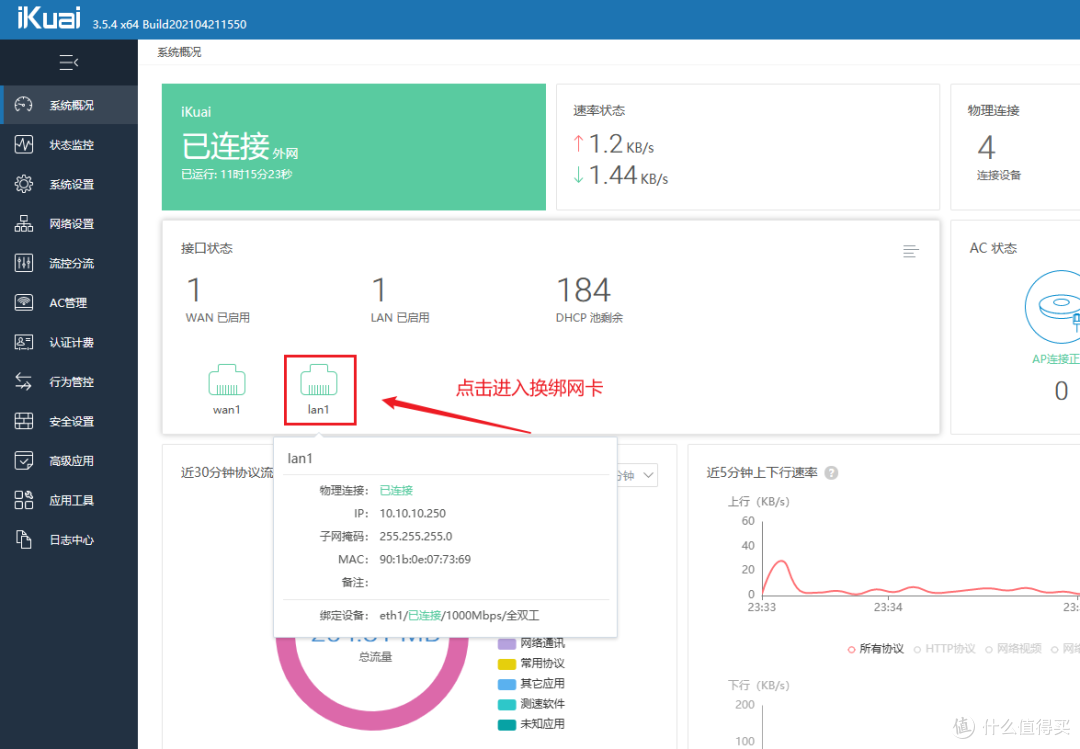
Task: Collapse the sidebar with the hamburger icon
Action: click(x=68, y=62)
